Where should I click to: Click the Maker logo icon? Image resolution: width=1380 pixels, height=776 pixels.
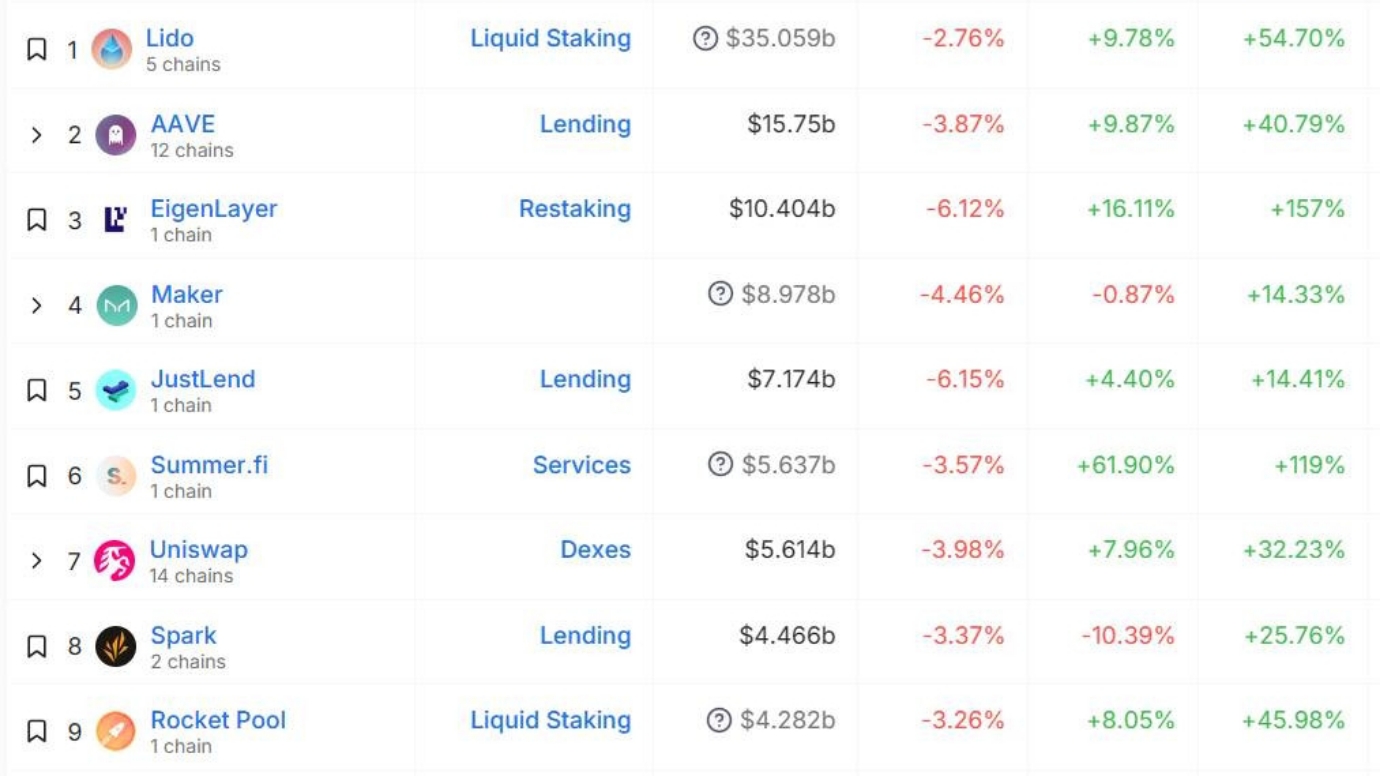coord(116,306)
